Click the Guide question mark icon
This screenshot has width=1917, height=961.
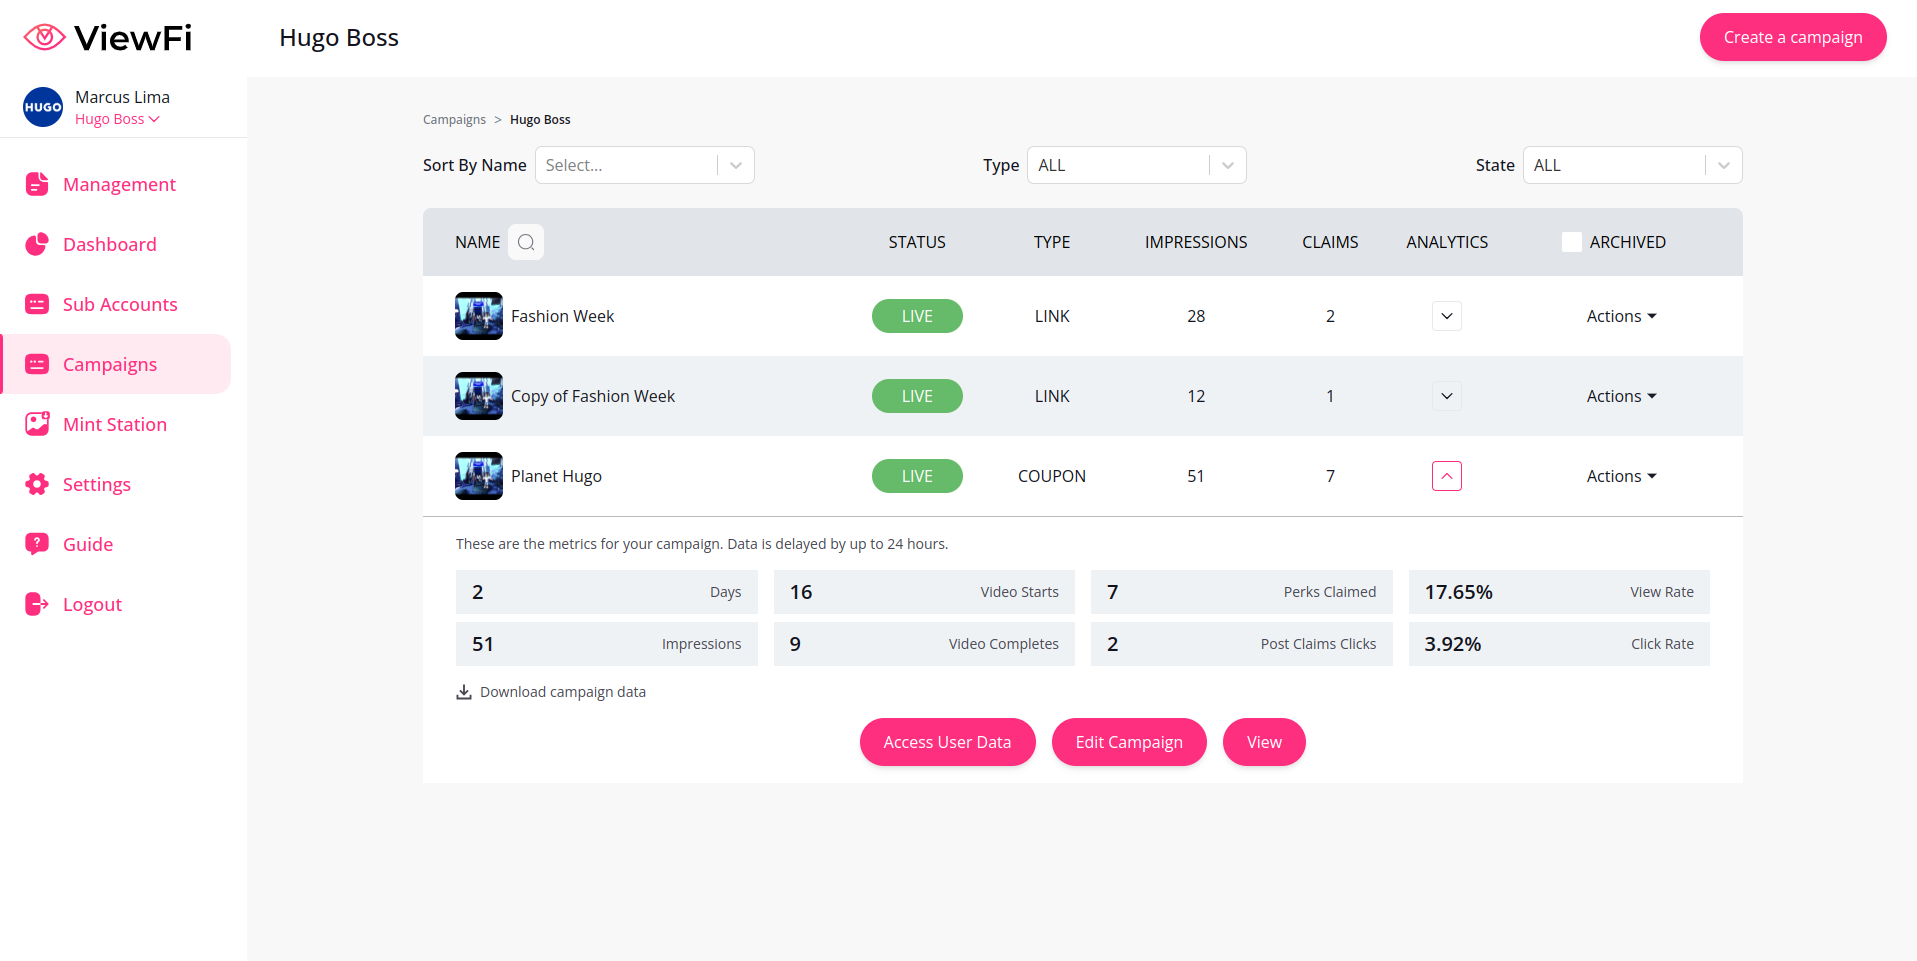coord(37,544)
